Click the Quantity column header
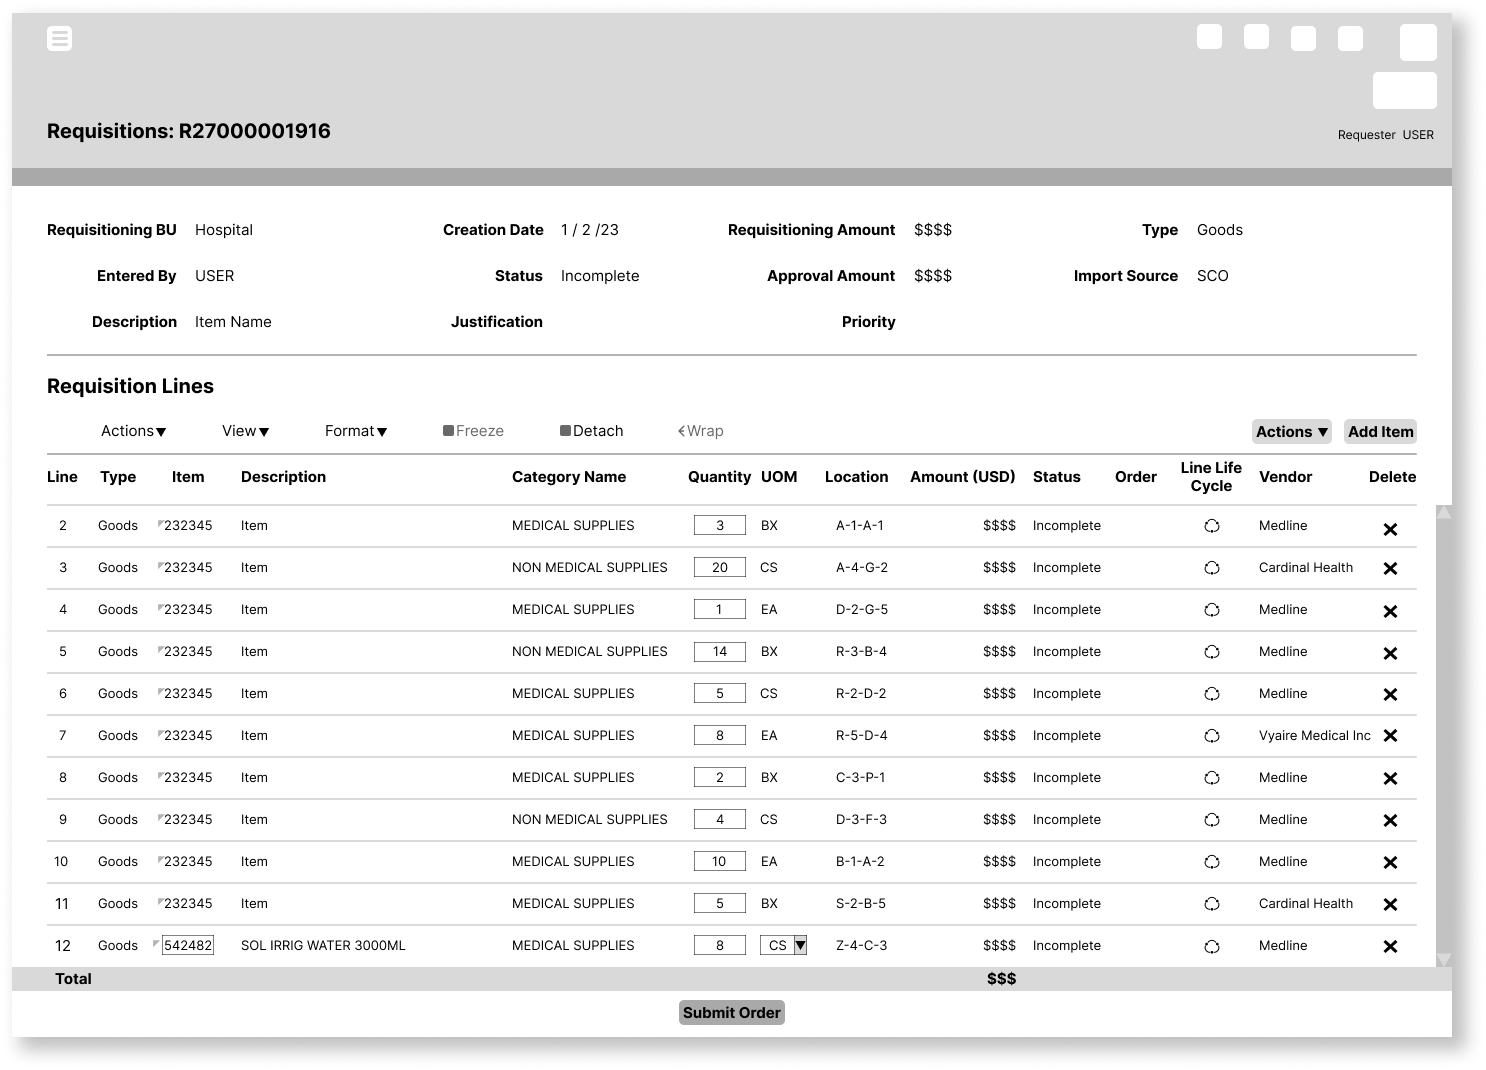Viewport: 1486px width, 1070px height. (719, 477)
